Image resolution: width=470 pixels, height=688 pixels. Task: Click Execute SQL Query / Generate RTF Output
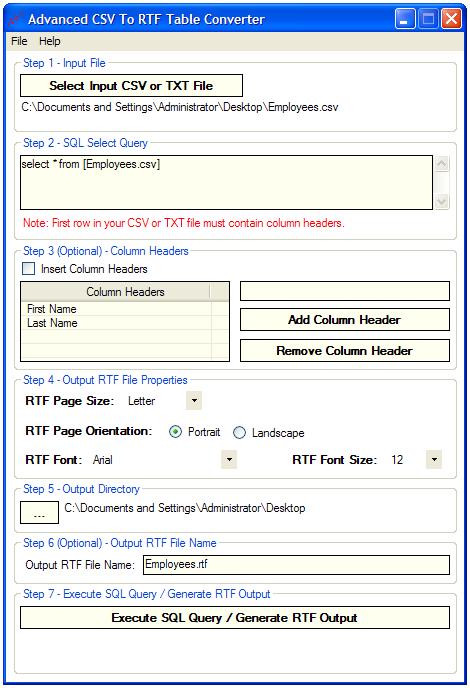(x=235, y=618)
